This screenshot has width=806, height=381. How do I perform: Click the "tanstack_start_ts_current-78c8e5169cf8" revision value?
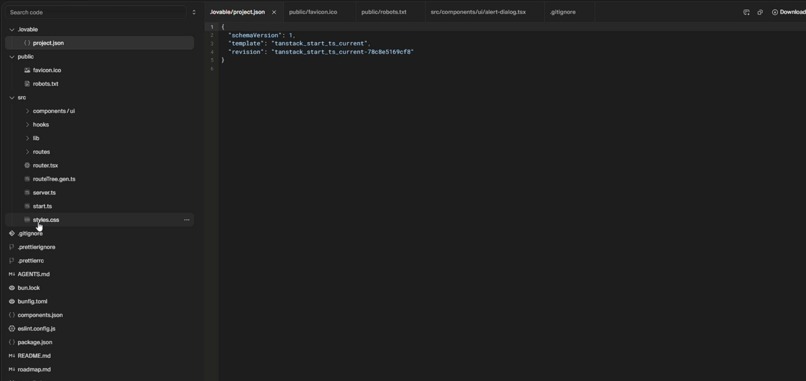coord(342,52)
